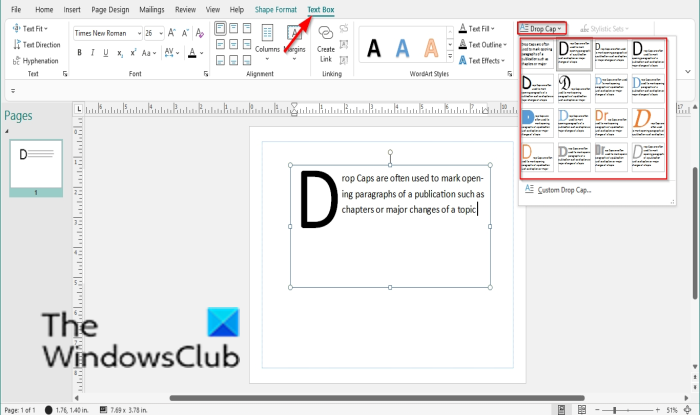Apply superscript formatting
This screenshot has width=700, height=415.
(133, 53)
